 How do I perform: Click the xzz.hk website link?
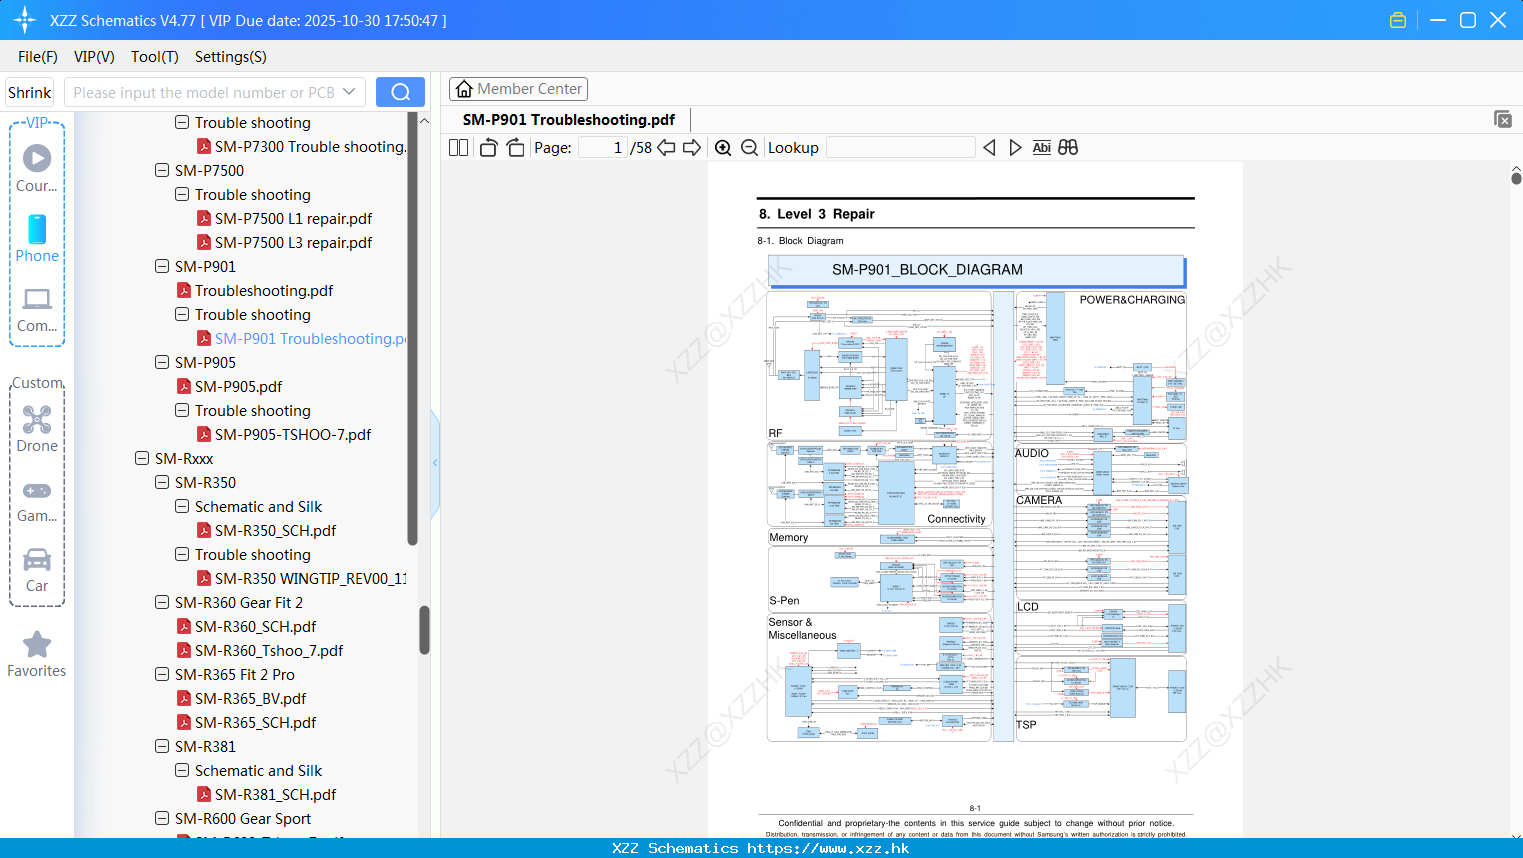pyautogui.click(x=828, y=848)
